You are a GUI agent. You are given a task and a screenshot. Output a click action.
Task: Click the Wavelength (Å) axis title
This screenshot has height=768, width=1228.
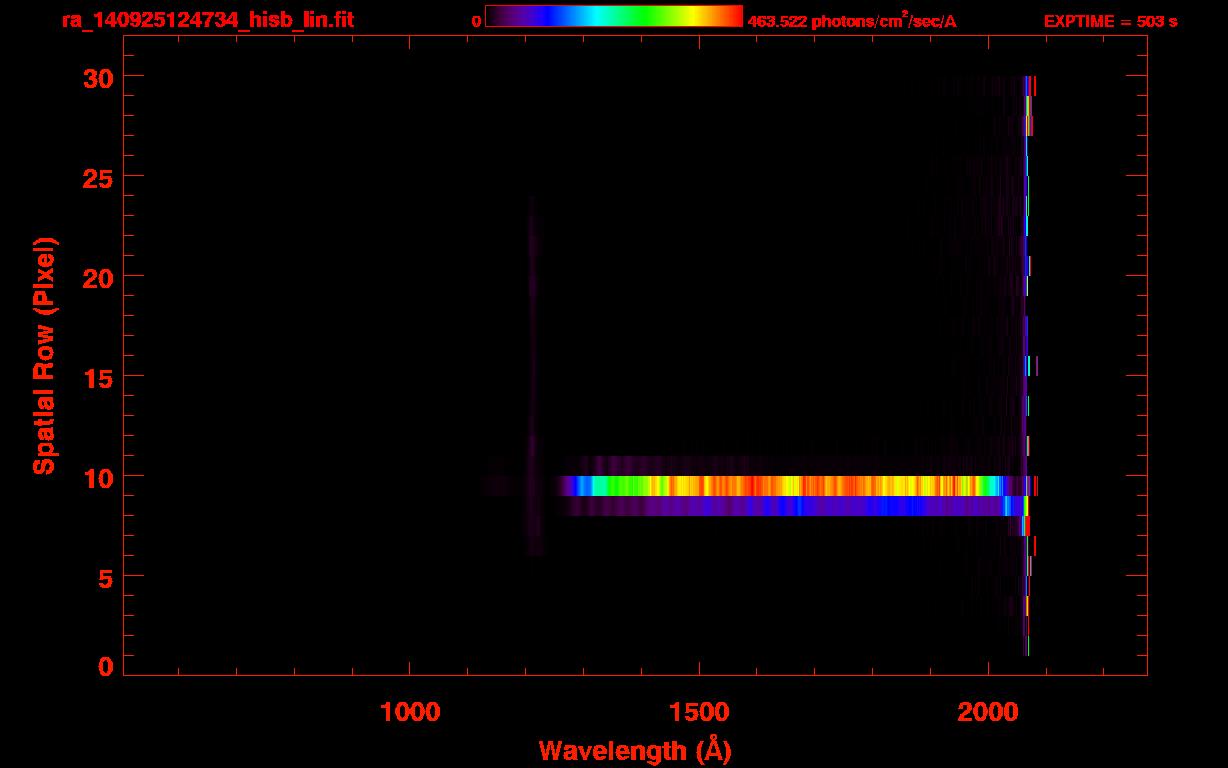pyautogui.click(x=635, y=750)
